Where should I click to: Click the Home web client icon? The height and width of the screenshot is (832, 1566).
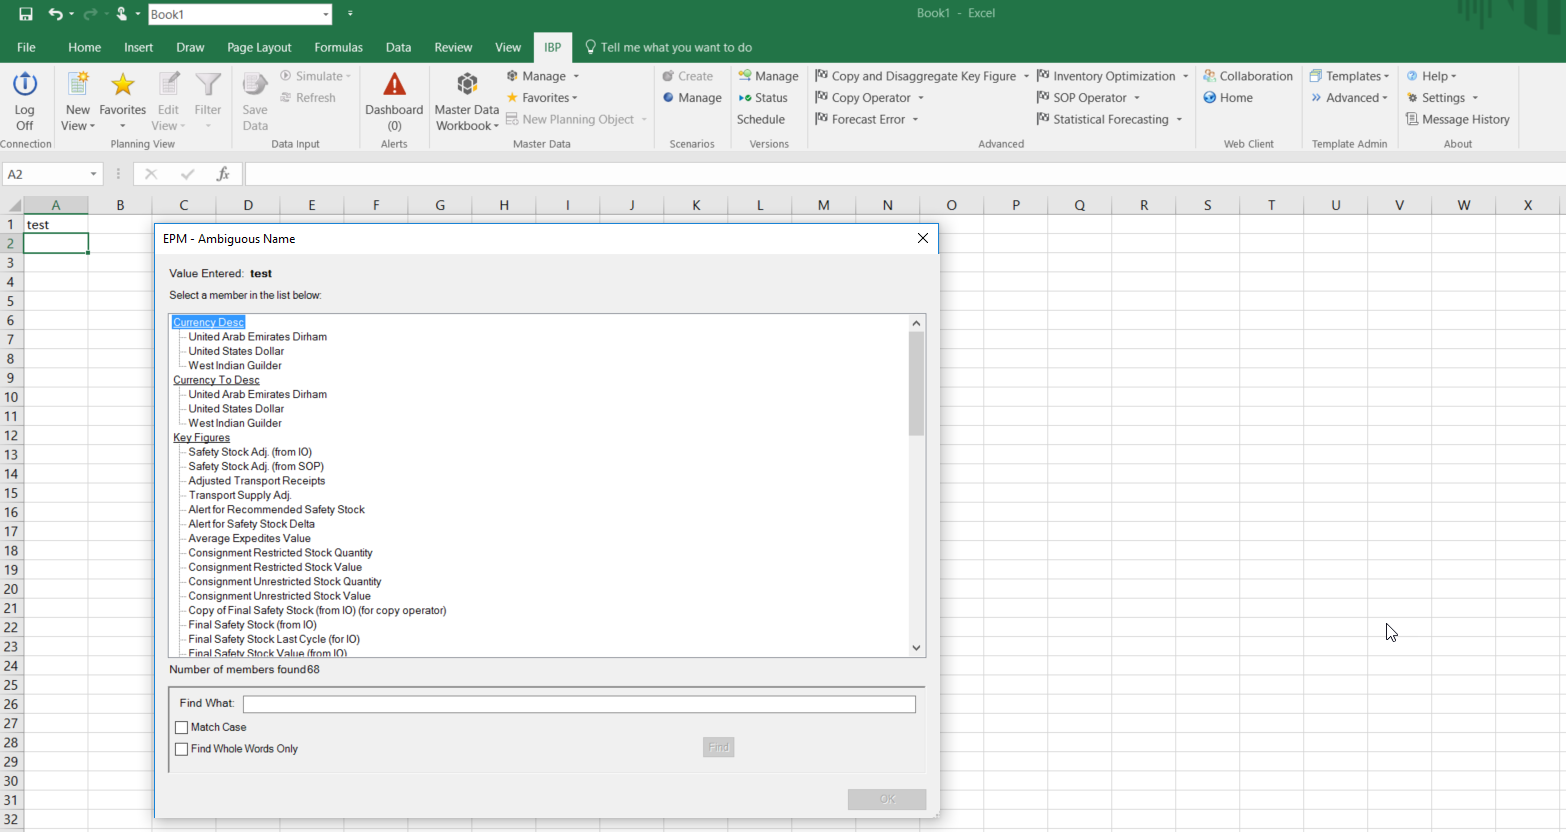[1210, 98]
